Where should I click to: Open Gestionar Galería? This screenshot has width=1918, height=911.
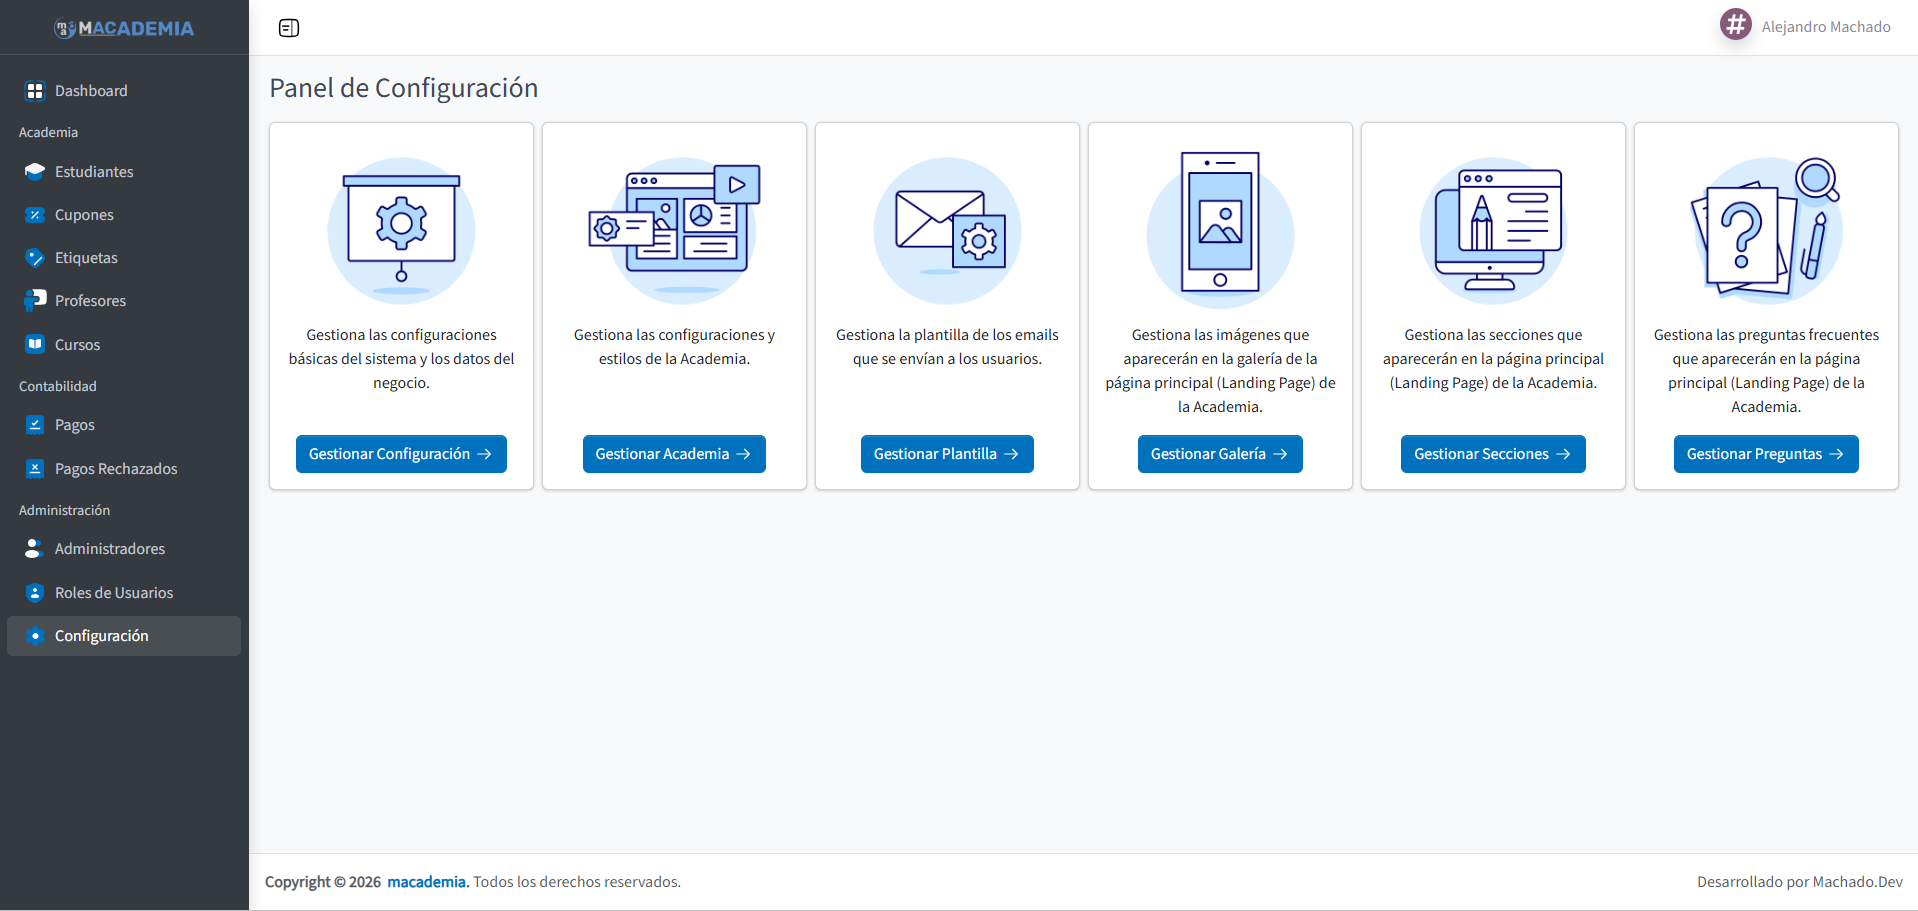pyautogui.click(x=1220, y=453)
